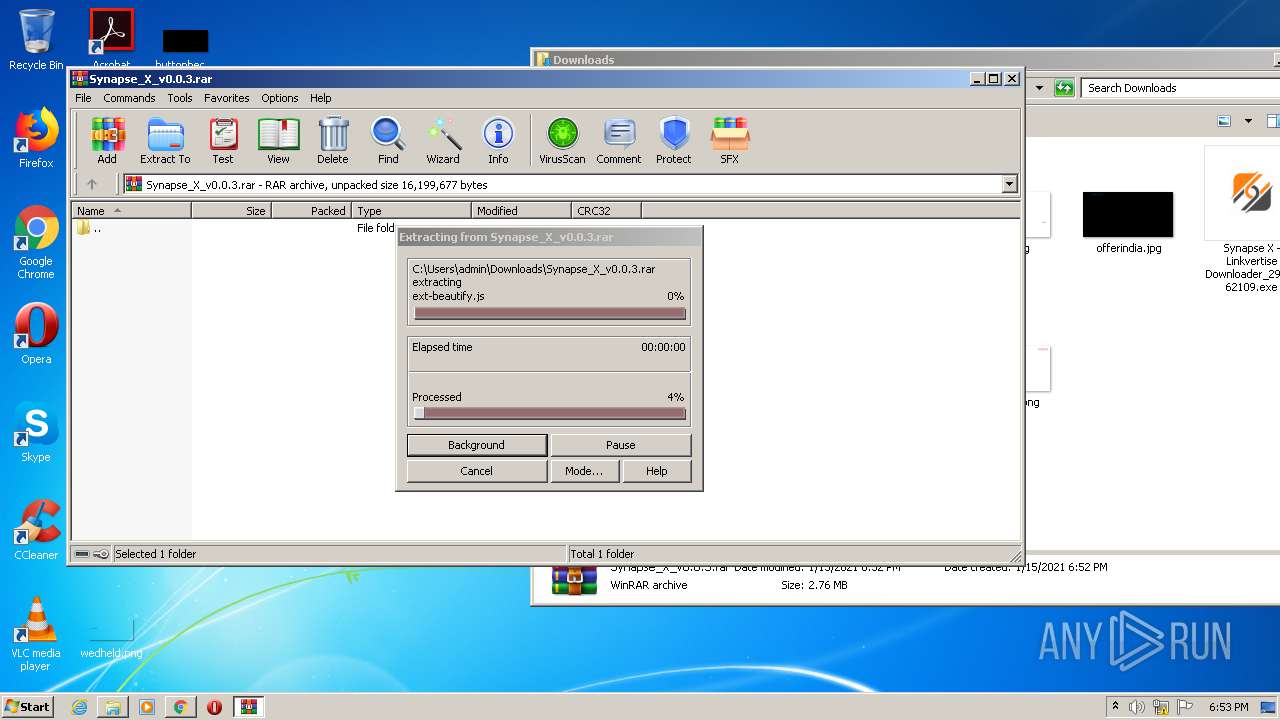Click the Delete trash can icon
This screenshot has width=1280, height=720.
[333, 140]
